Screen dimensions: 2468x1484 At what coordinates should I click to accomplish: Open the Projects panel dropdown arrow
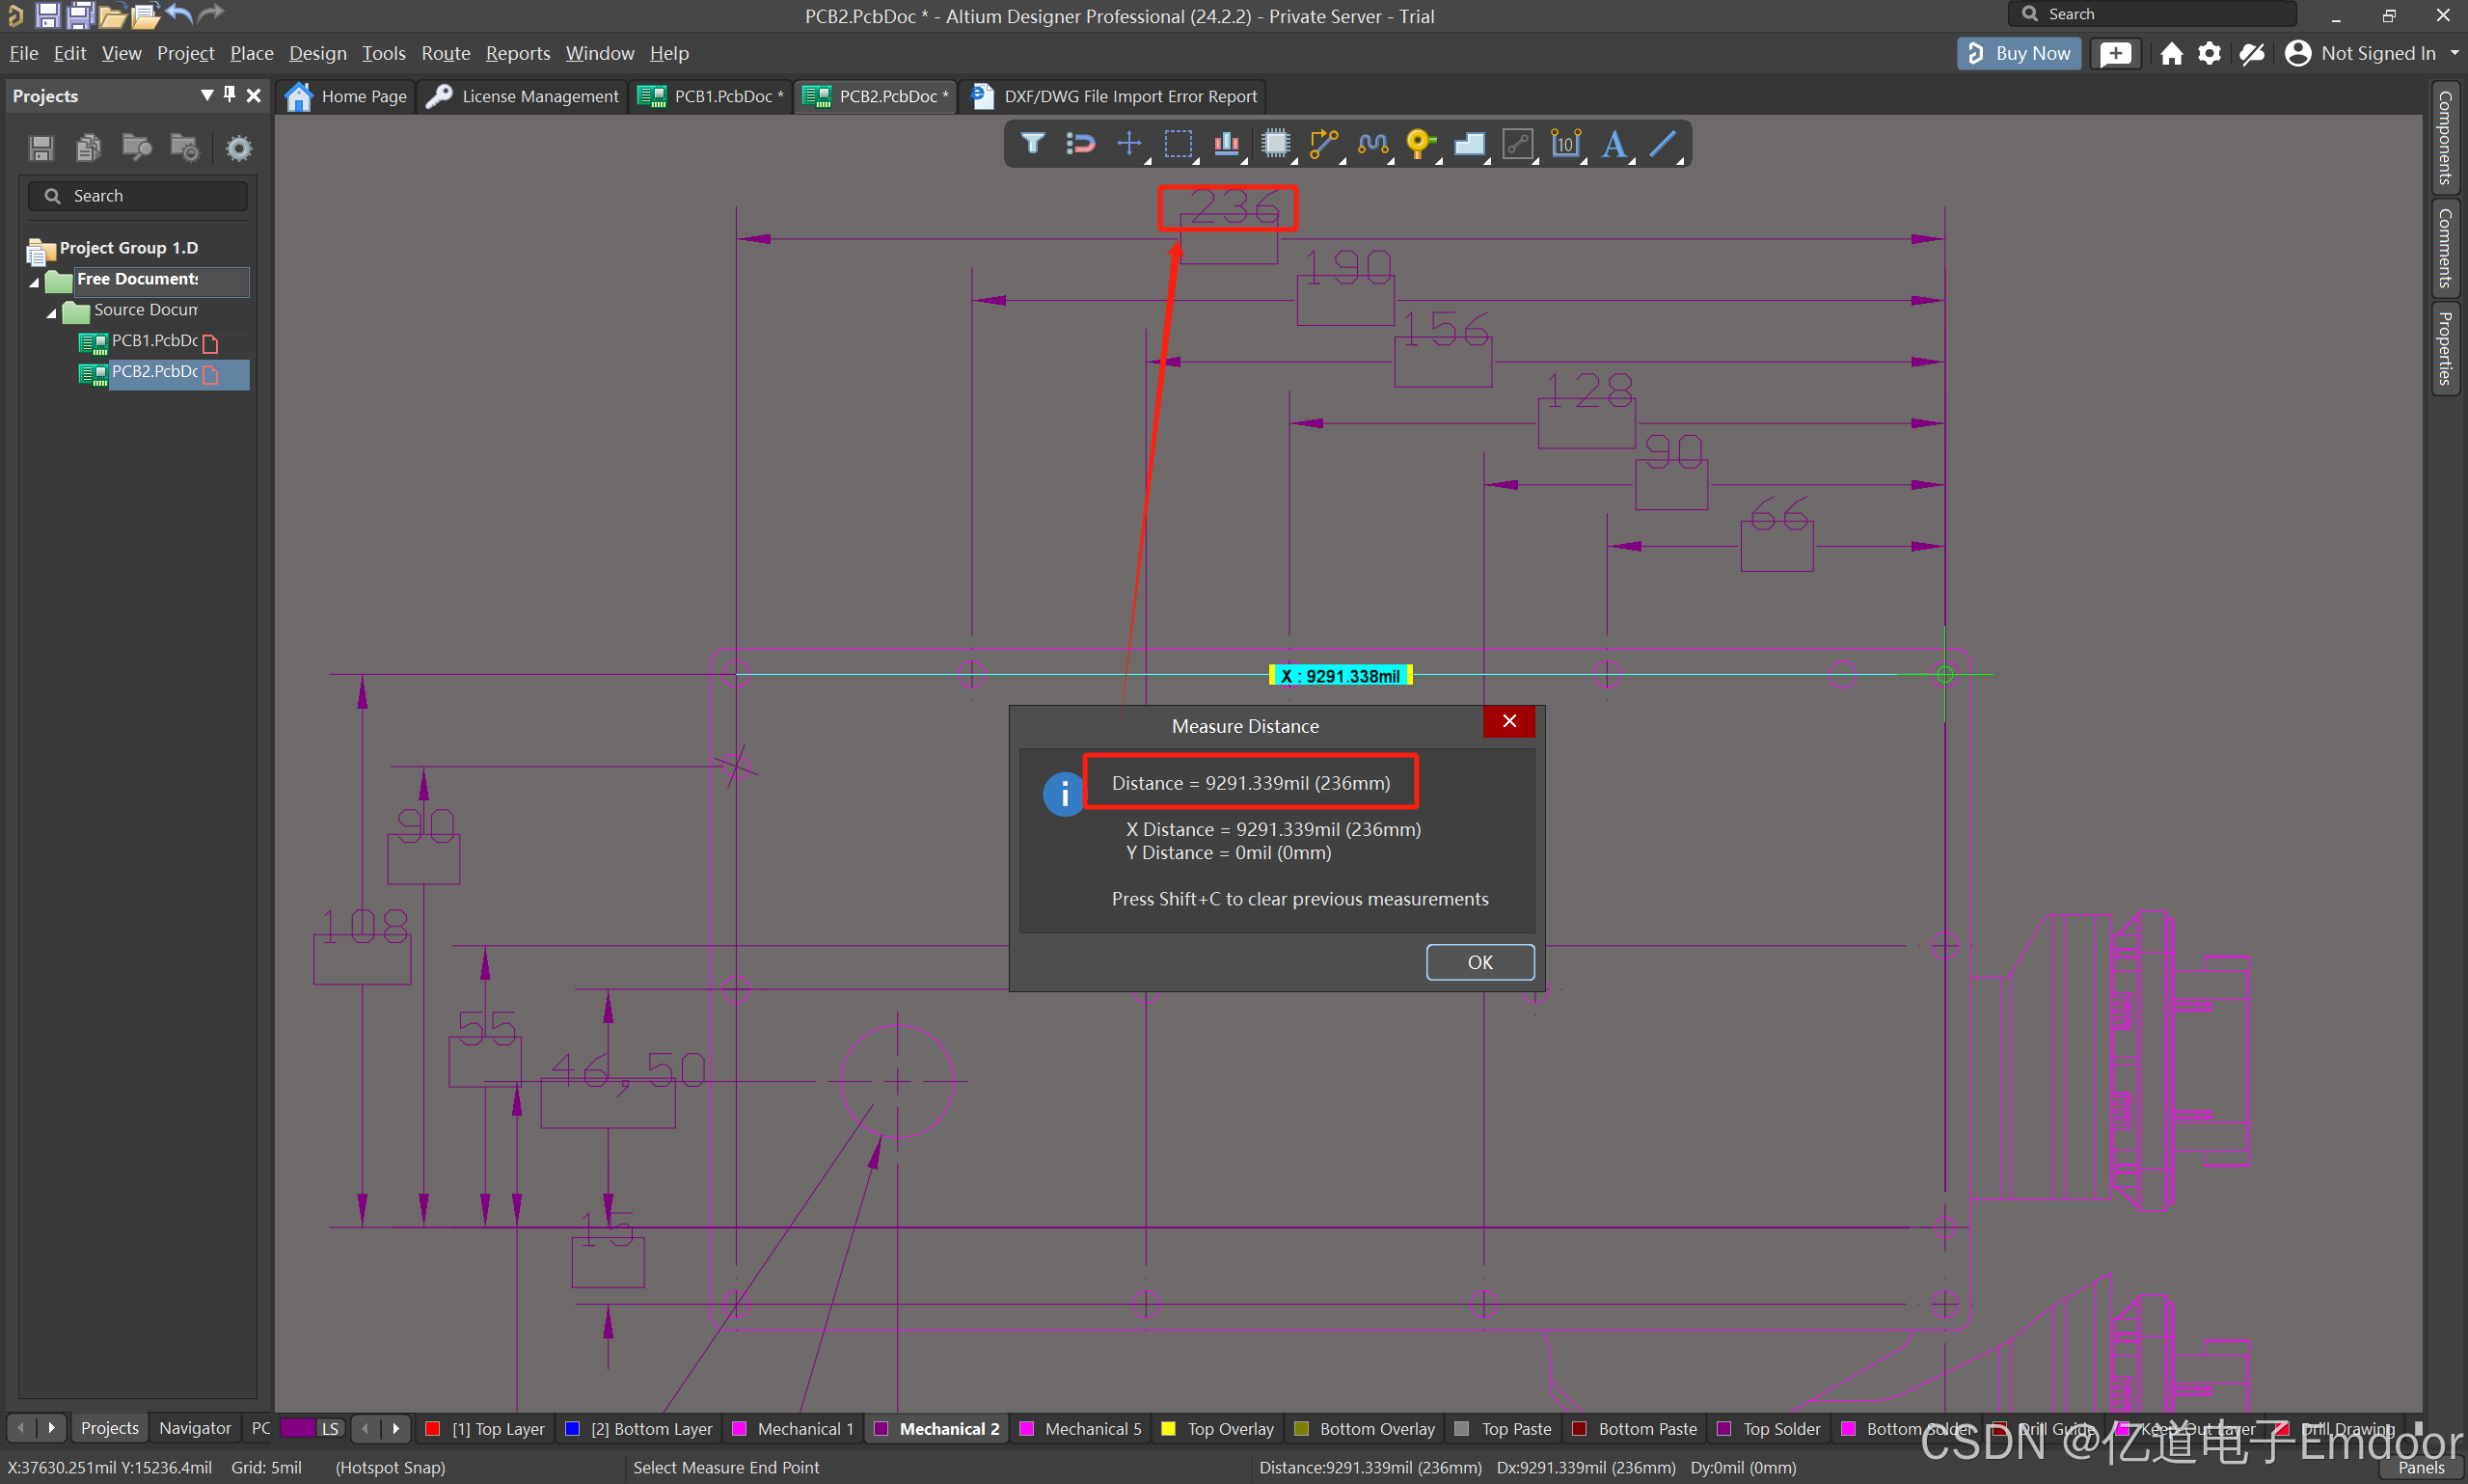(207, 95)
